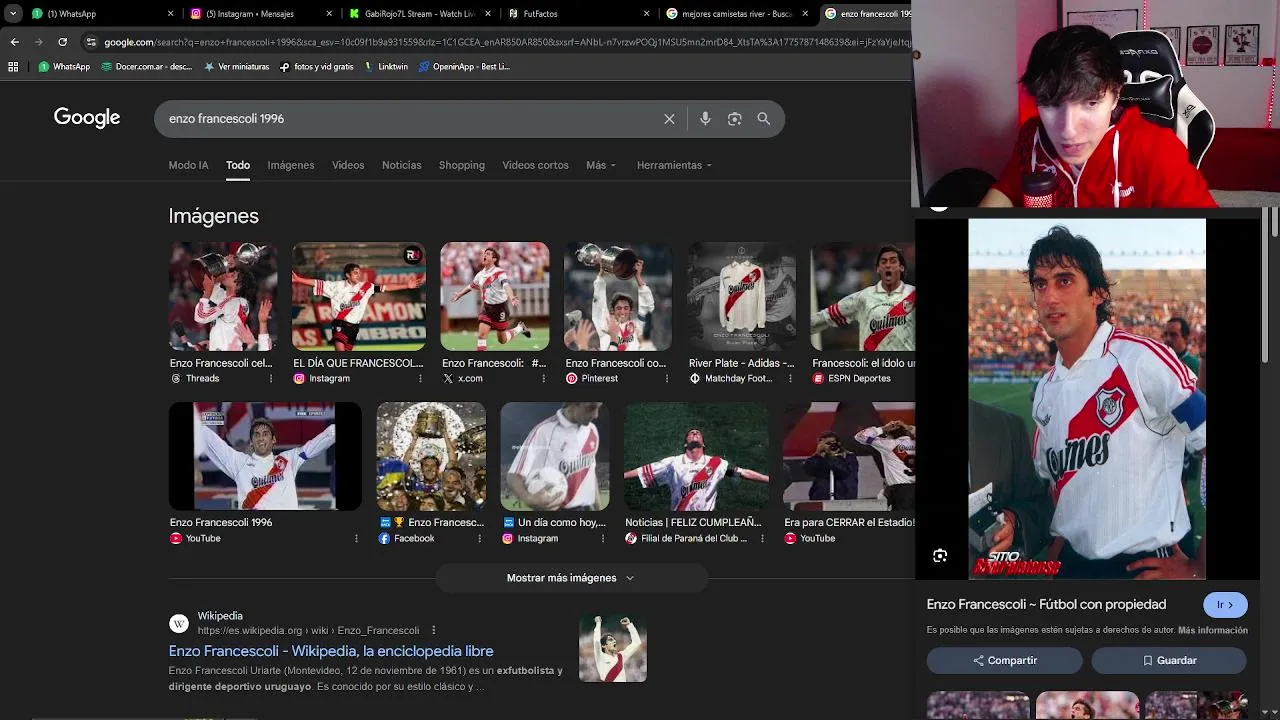Clear the search box with the X icon
The image size is (1280, 720).
[x=669, y=119]
